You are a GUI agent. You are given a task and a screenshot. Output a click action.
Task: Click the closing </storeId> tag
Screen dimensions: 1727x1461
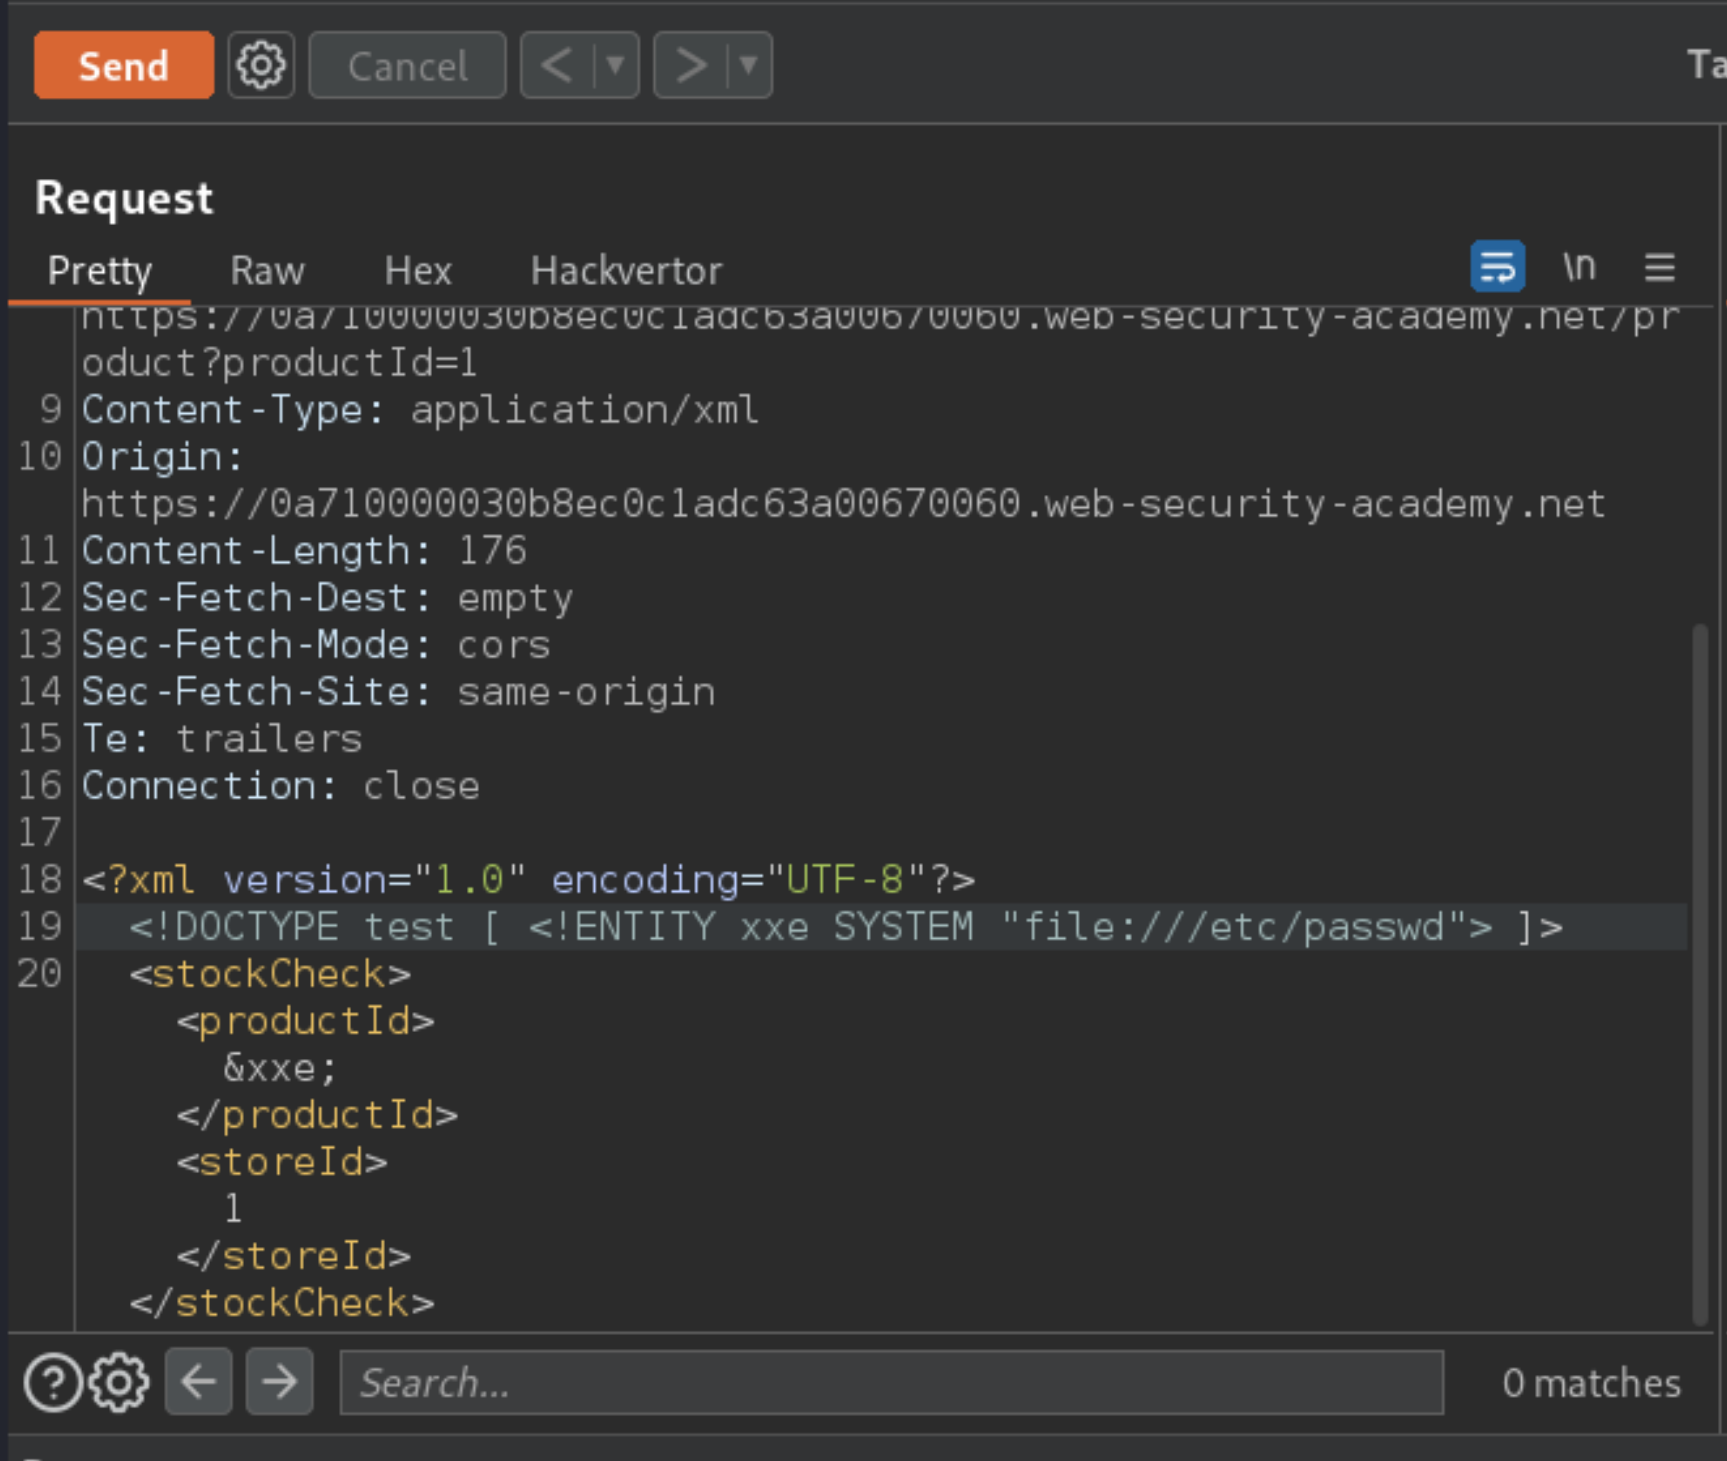(294, 1256)
